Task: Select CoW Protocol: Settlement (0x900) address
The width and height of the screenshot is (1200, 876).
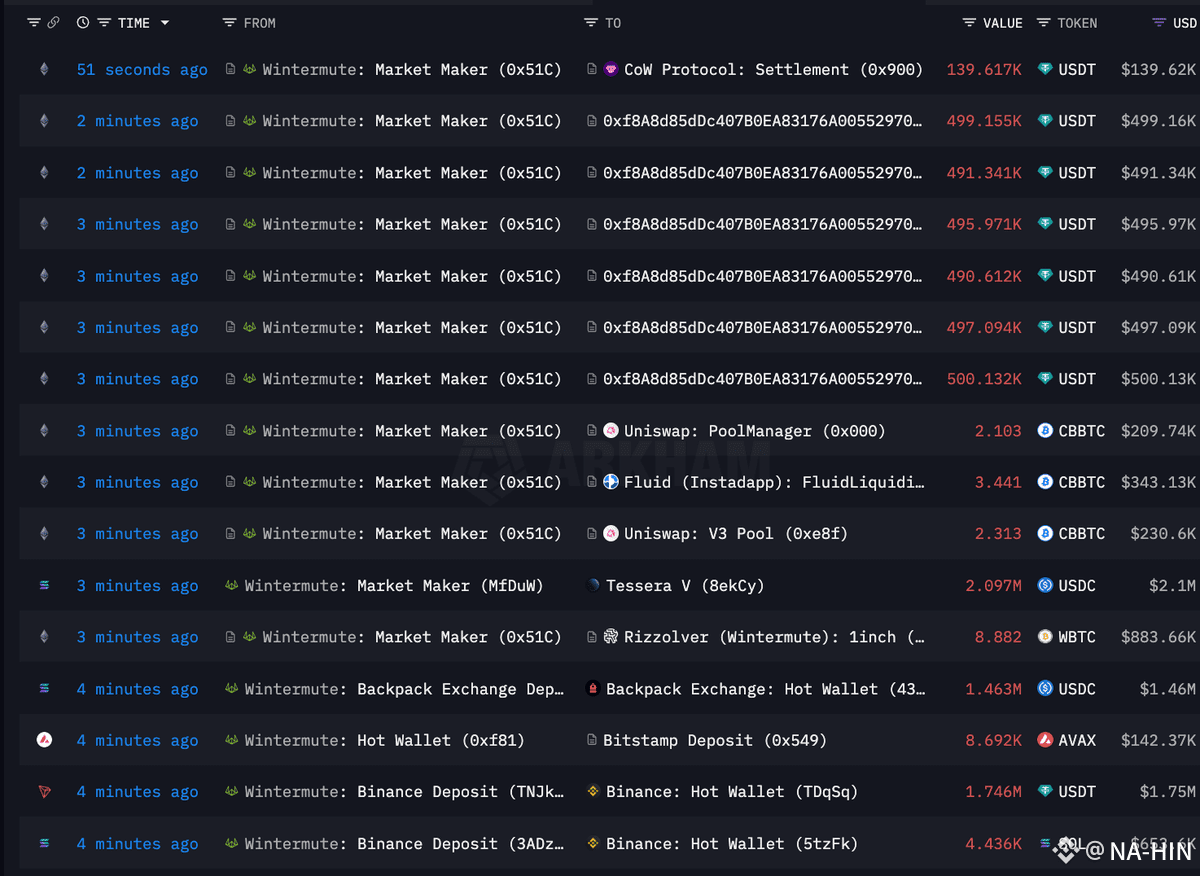Action: click(x=773, y=70)
